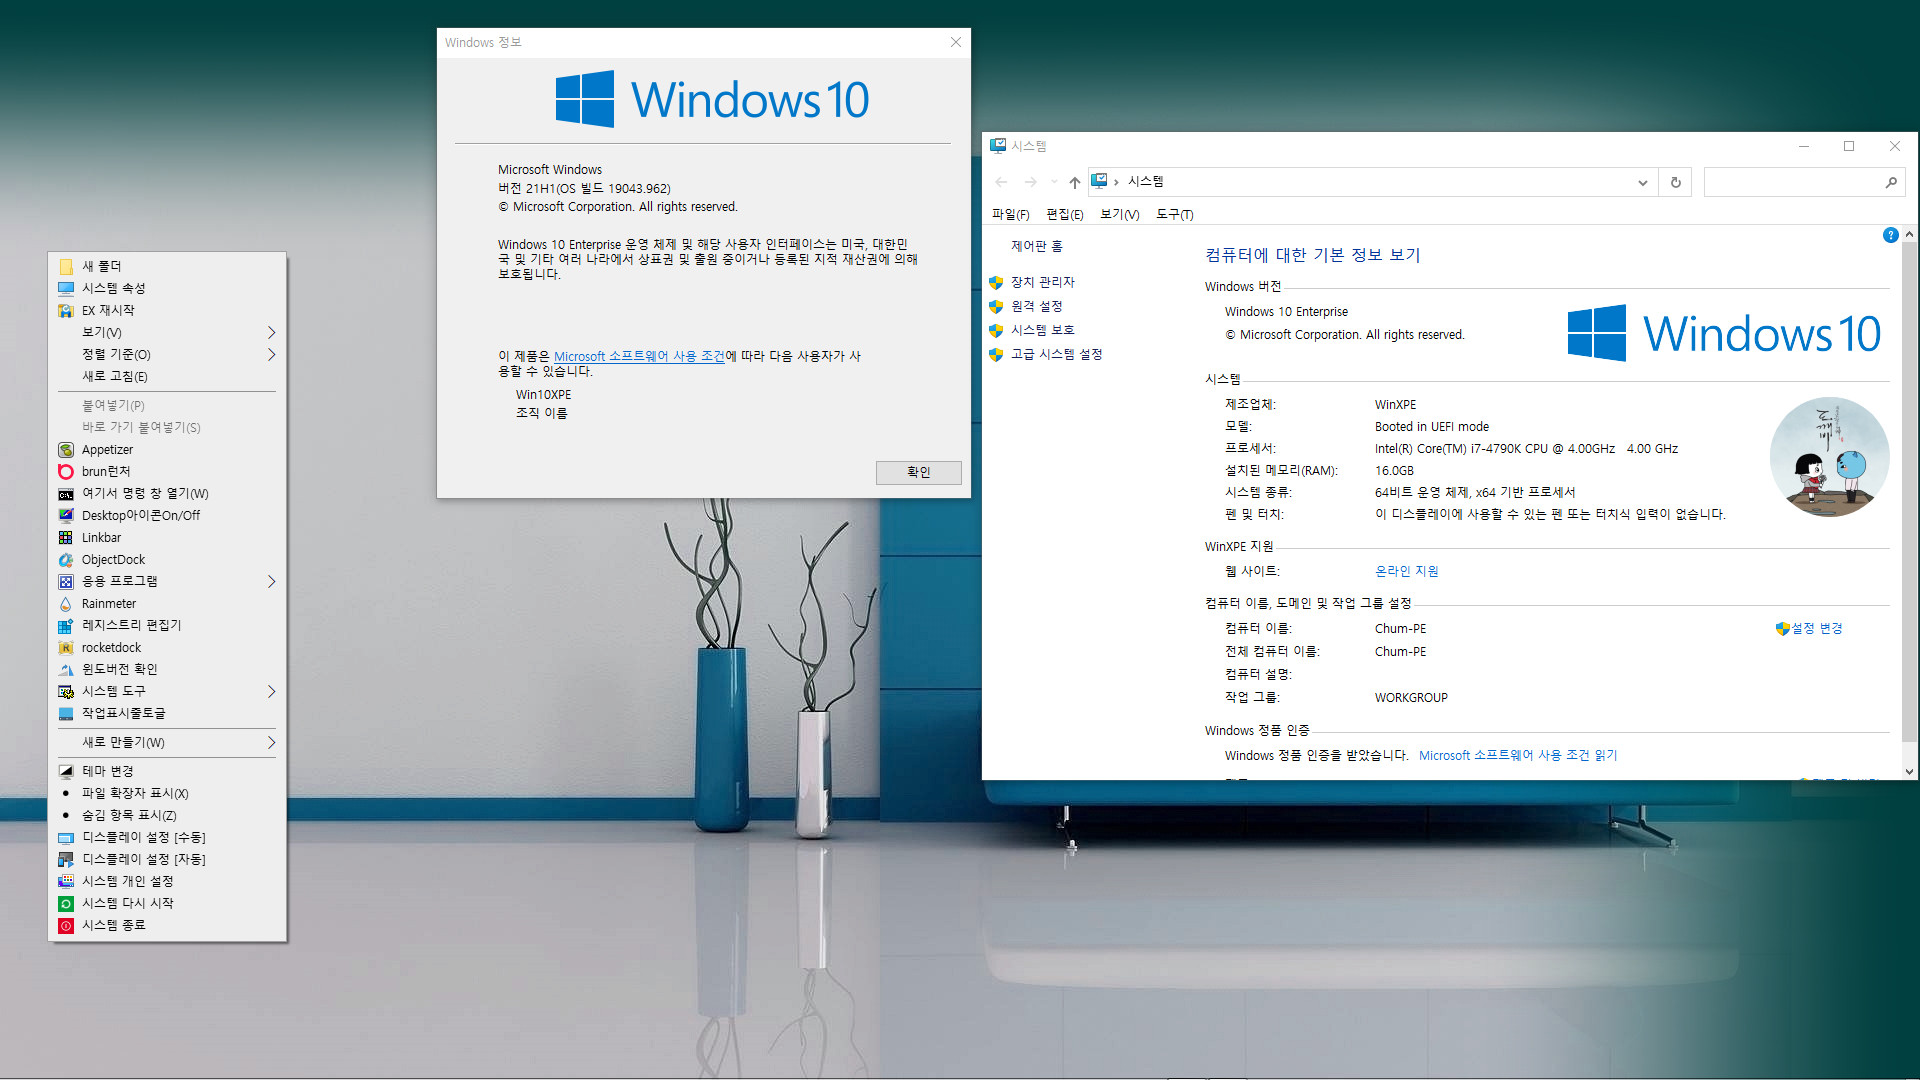Expand the New submenu arrow
The image size is (1920, 1080).
pyautogui.click(x=271, y=742)
